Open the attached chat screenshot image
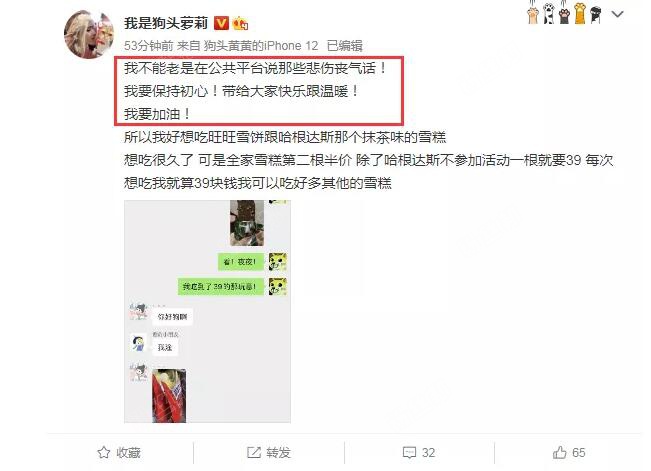 tap(207, 312)
